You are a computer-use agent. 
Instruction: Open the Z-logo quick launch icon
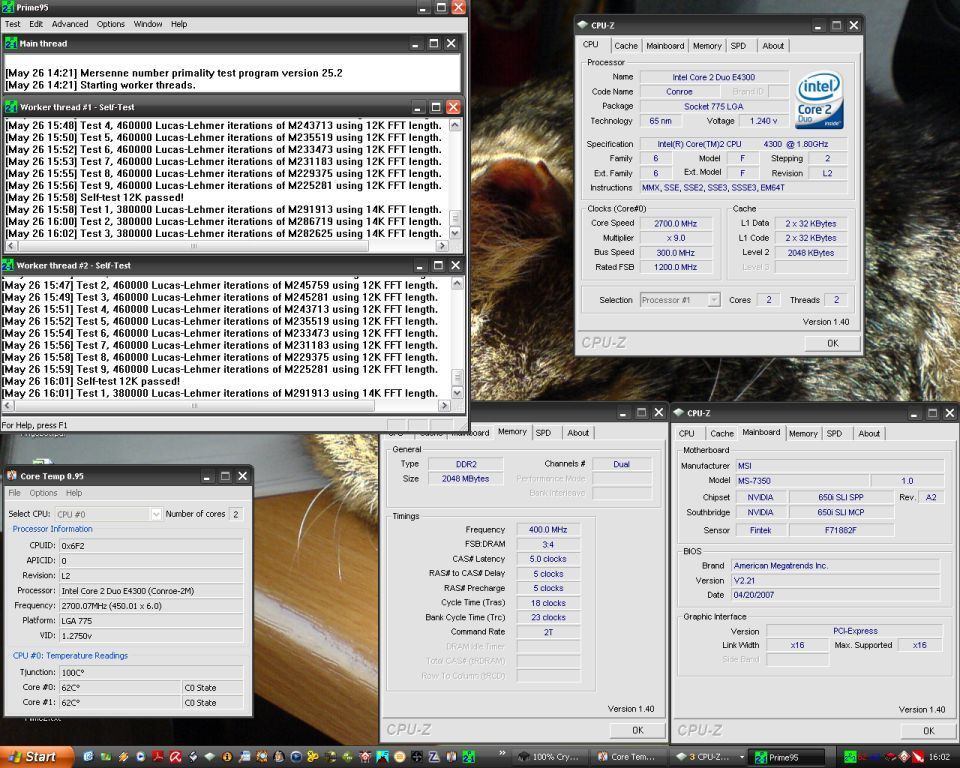click(433, 756)
